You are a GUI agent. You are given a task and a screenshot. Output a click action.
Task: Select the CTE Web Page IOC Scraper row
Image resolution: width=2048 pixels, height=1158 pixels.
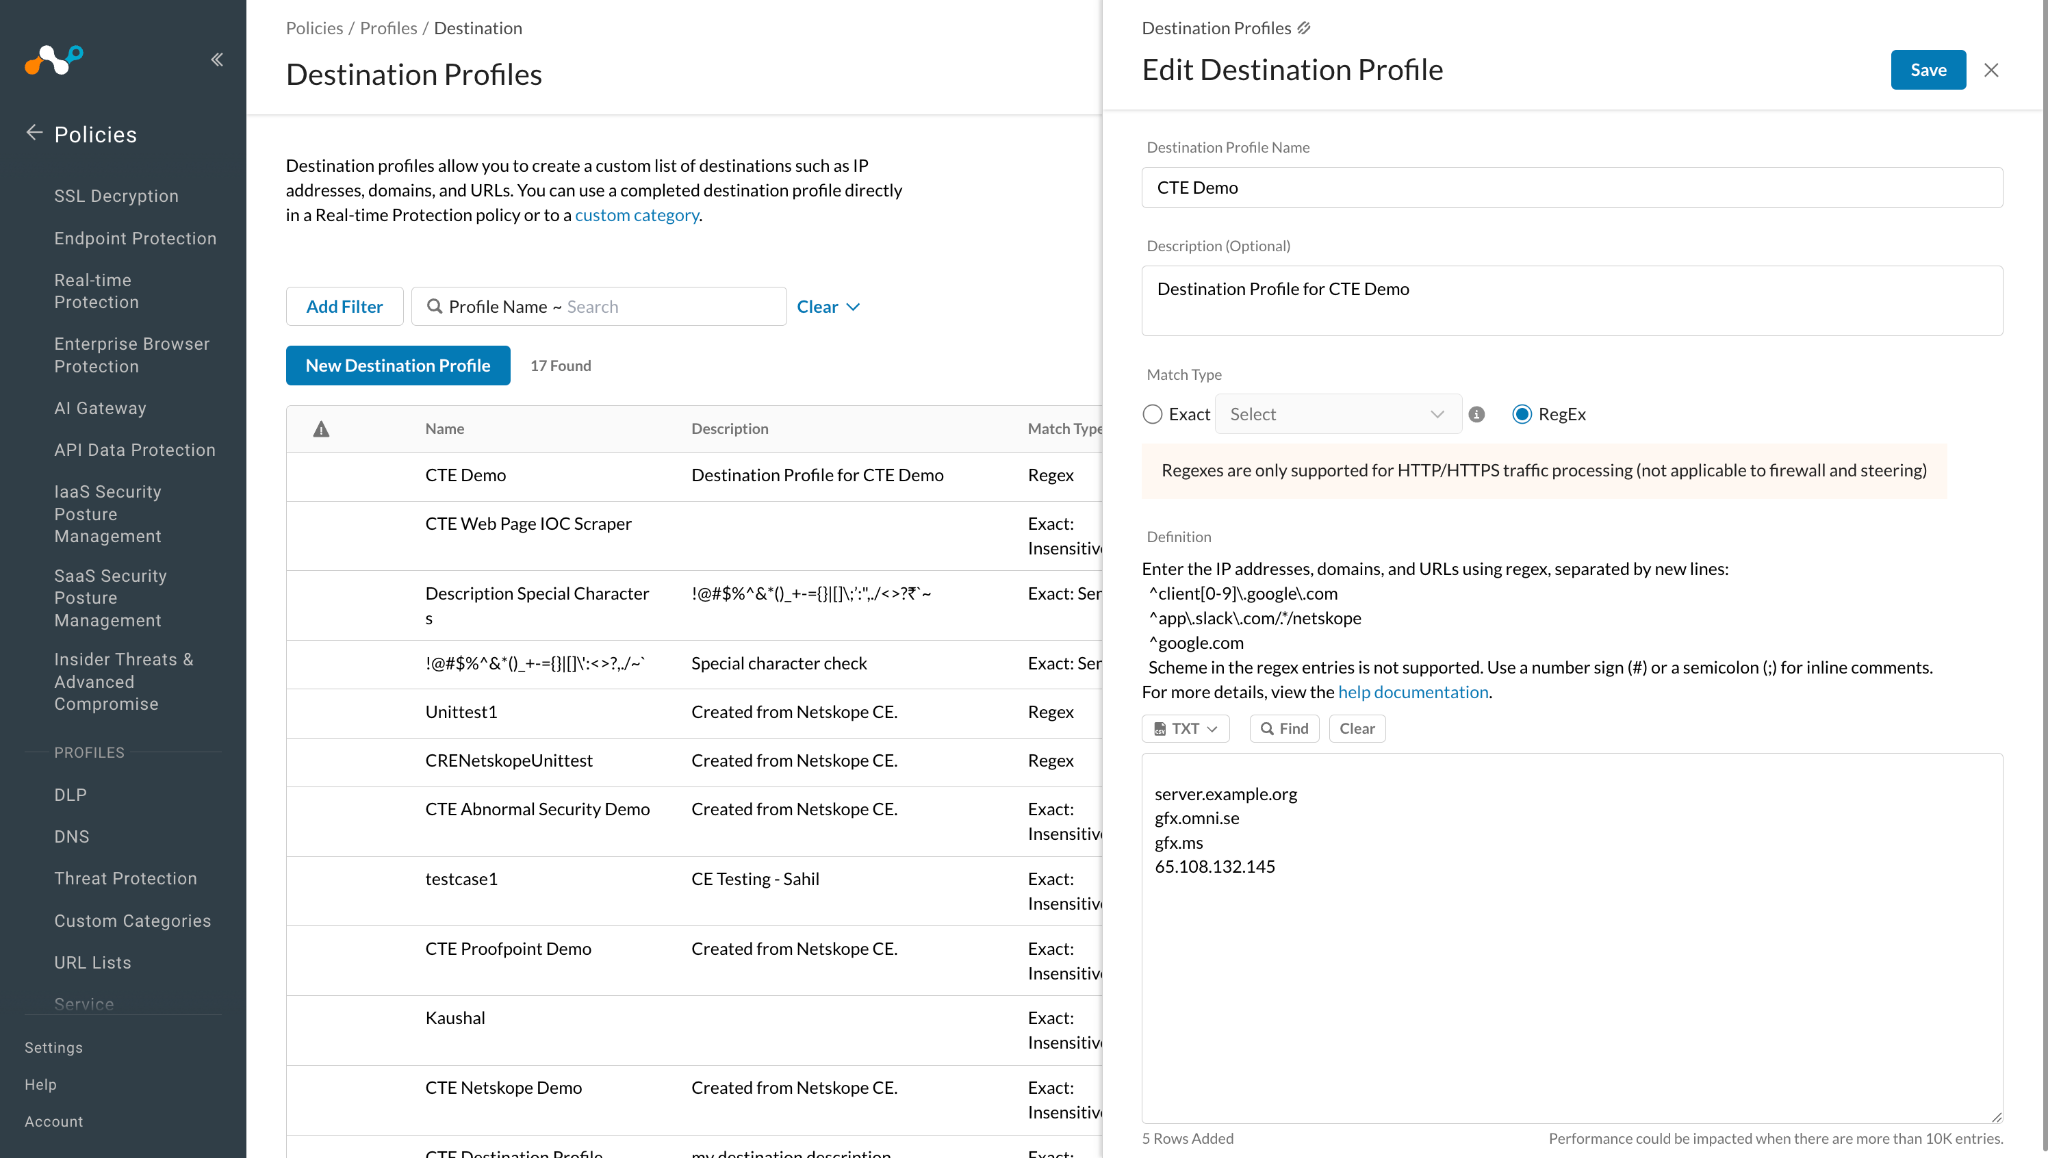[x=694, y=536]
